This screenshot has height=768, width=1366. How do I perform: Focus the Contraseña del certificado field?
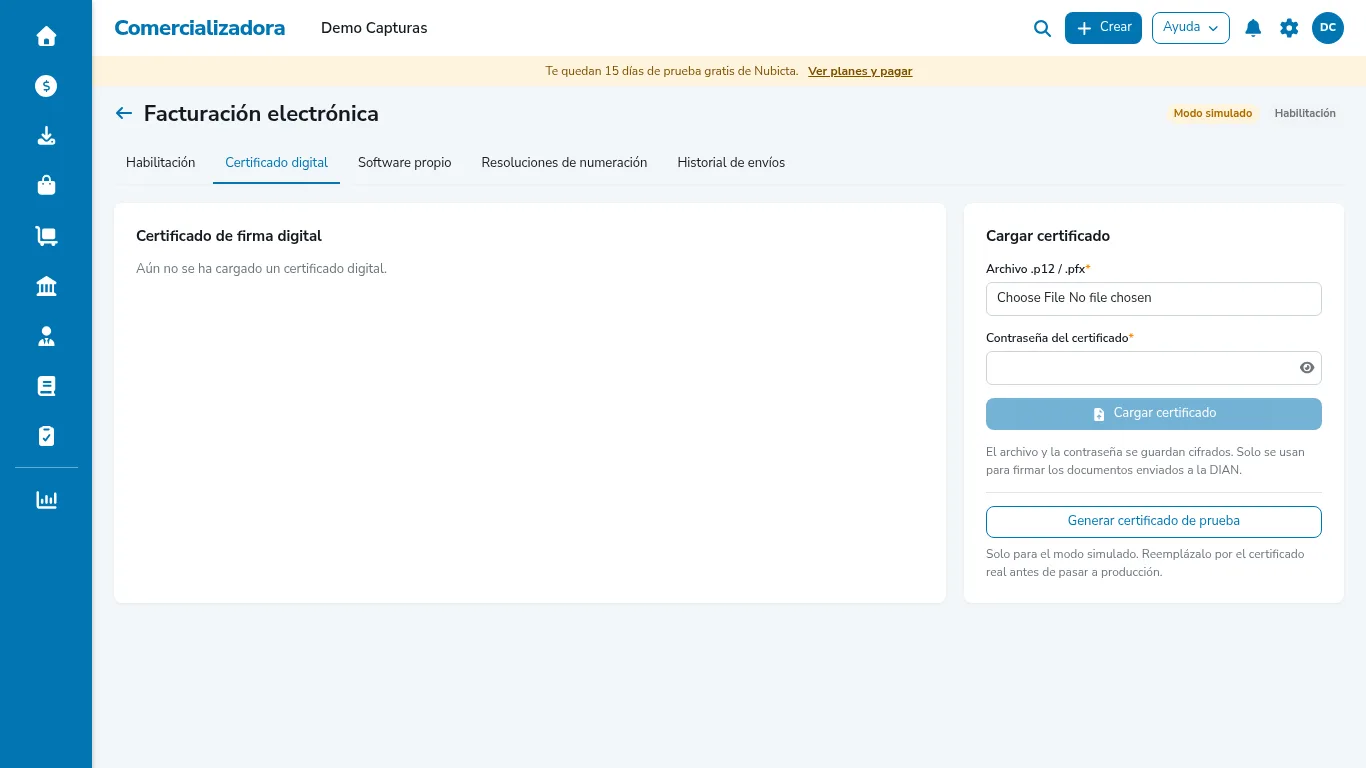(x=1154, y=368)
